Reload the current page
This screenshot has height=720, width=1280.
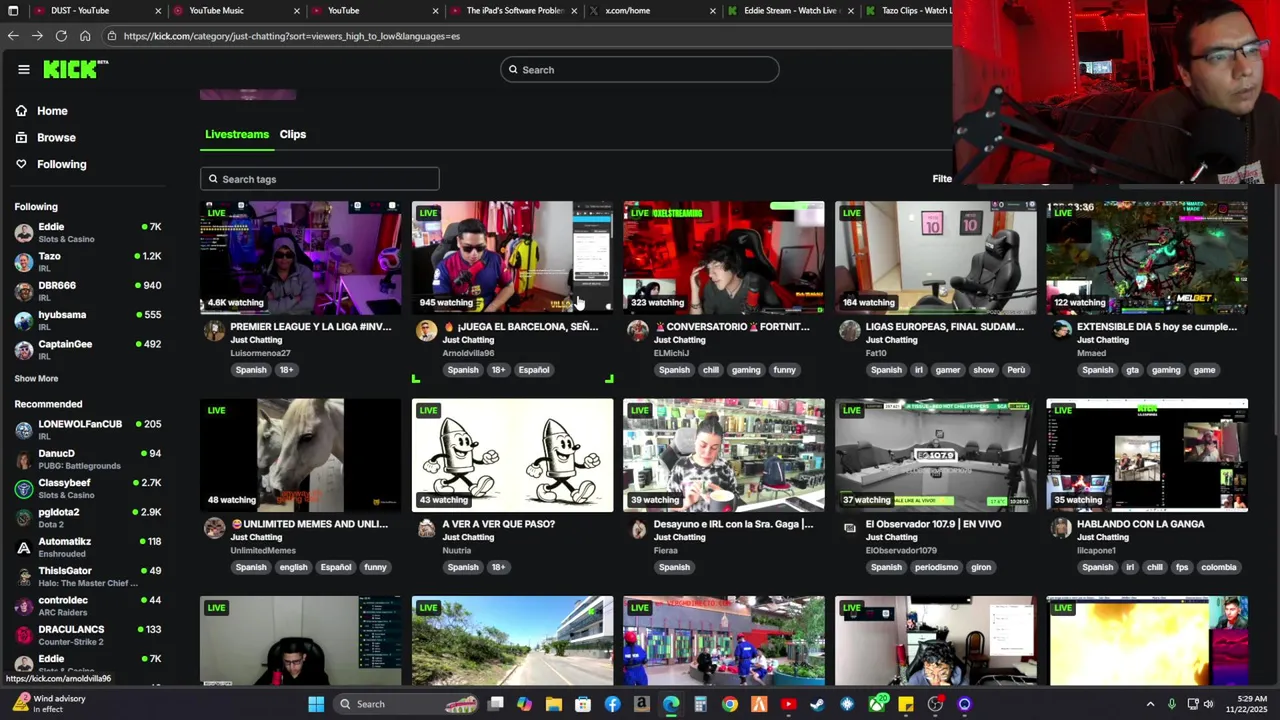pyautogui.click(x=61, y=36)
